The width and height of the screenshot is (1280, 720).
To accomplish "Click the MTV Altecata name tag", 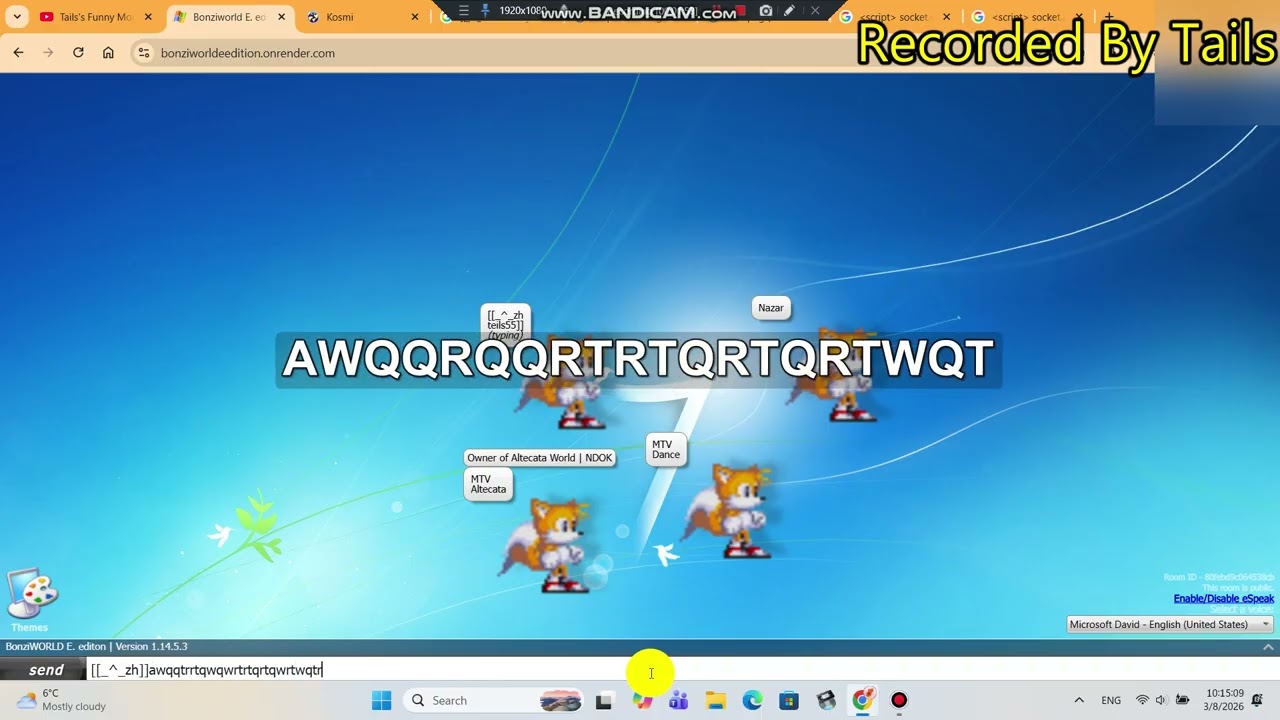I will (x=489, y=485).
